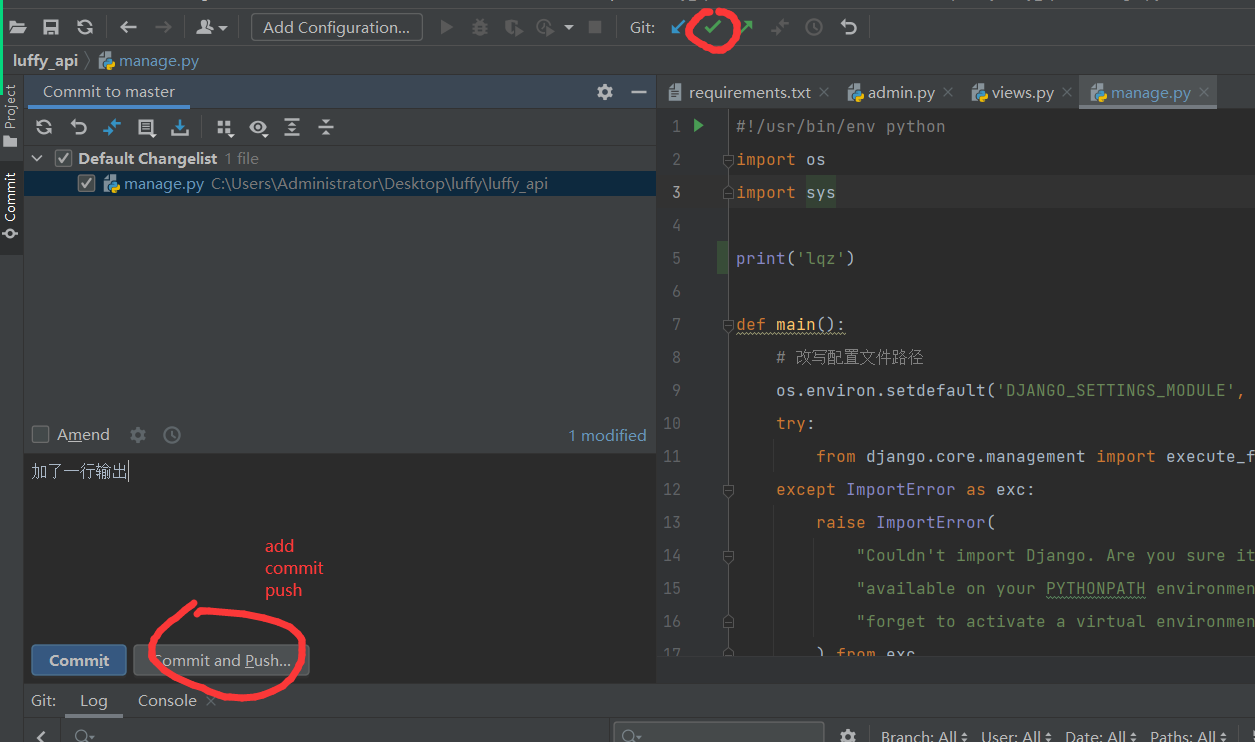Fold the import block at line 2
The image size is (1255, 742).
tap(728, 160)
